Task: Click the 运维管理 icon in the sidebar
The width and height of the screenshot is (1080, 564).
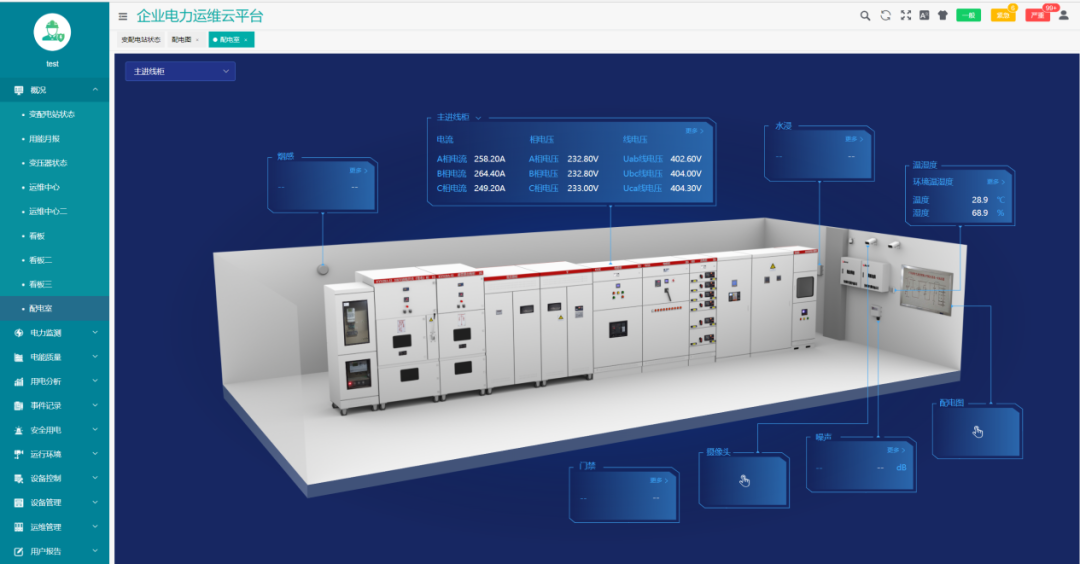Action: pos(19,527)
